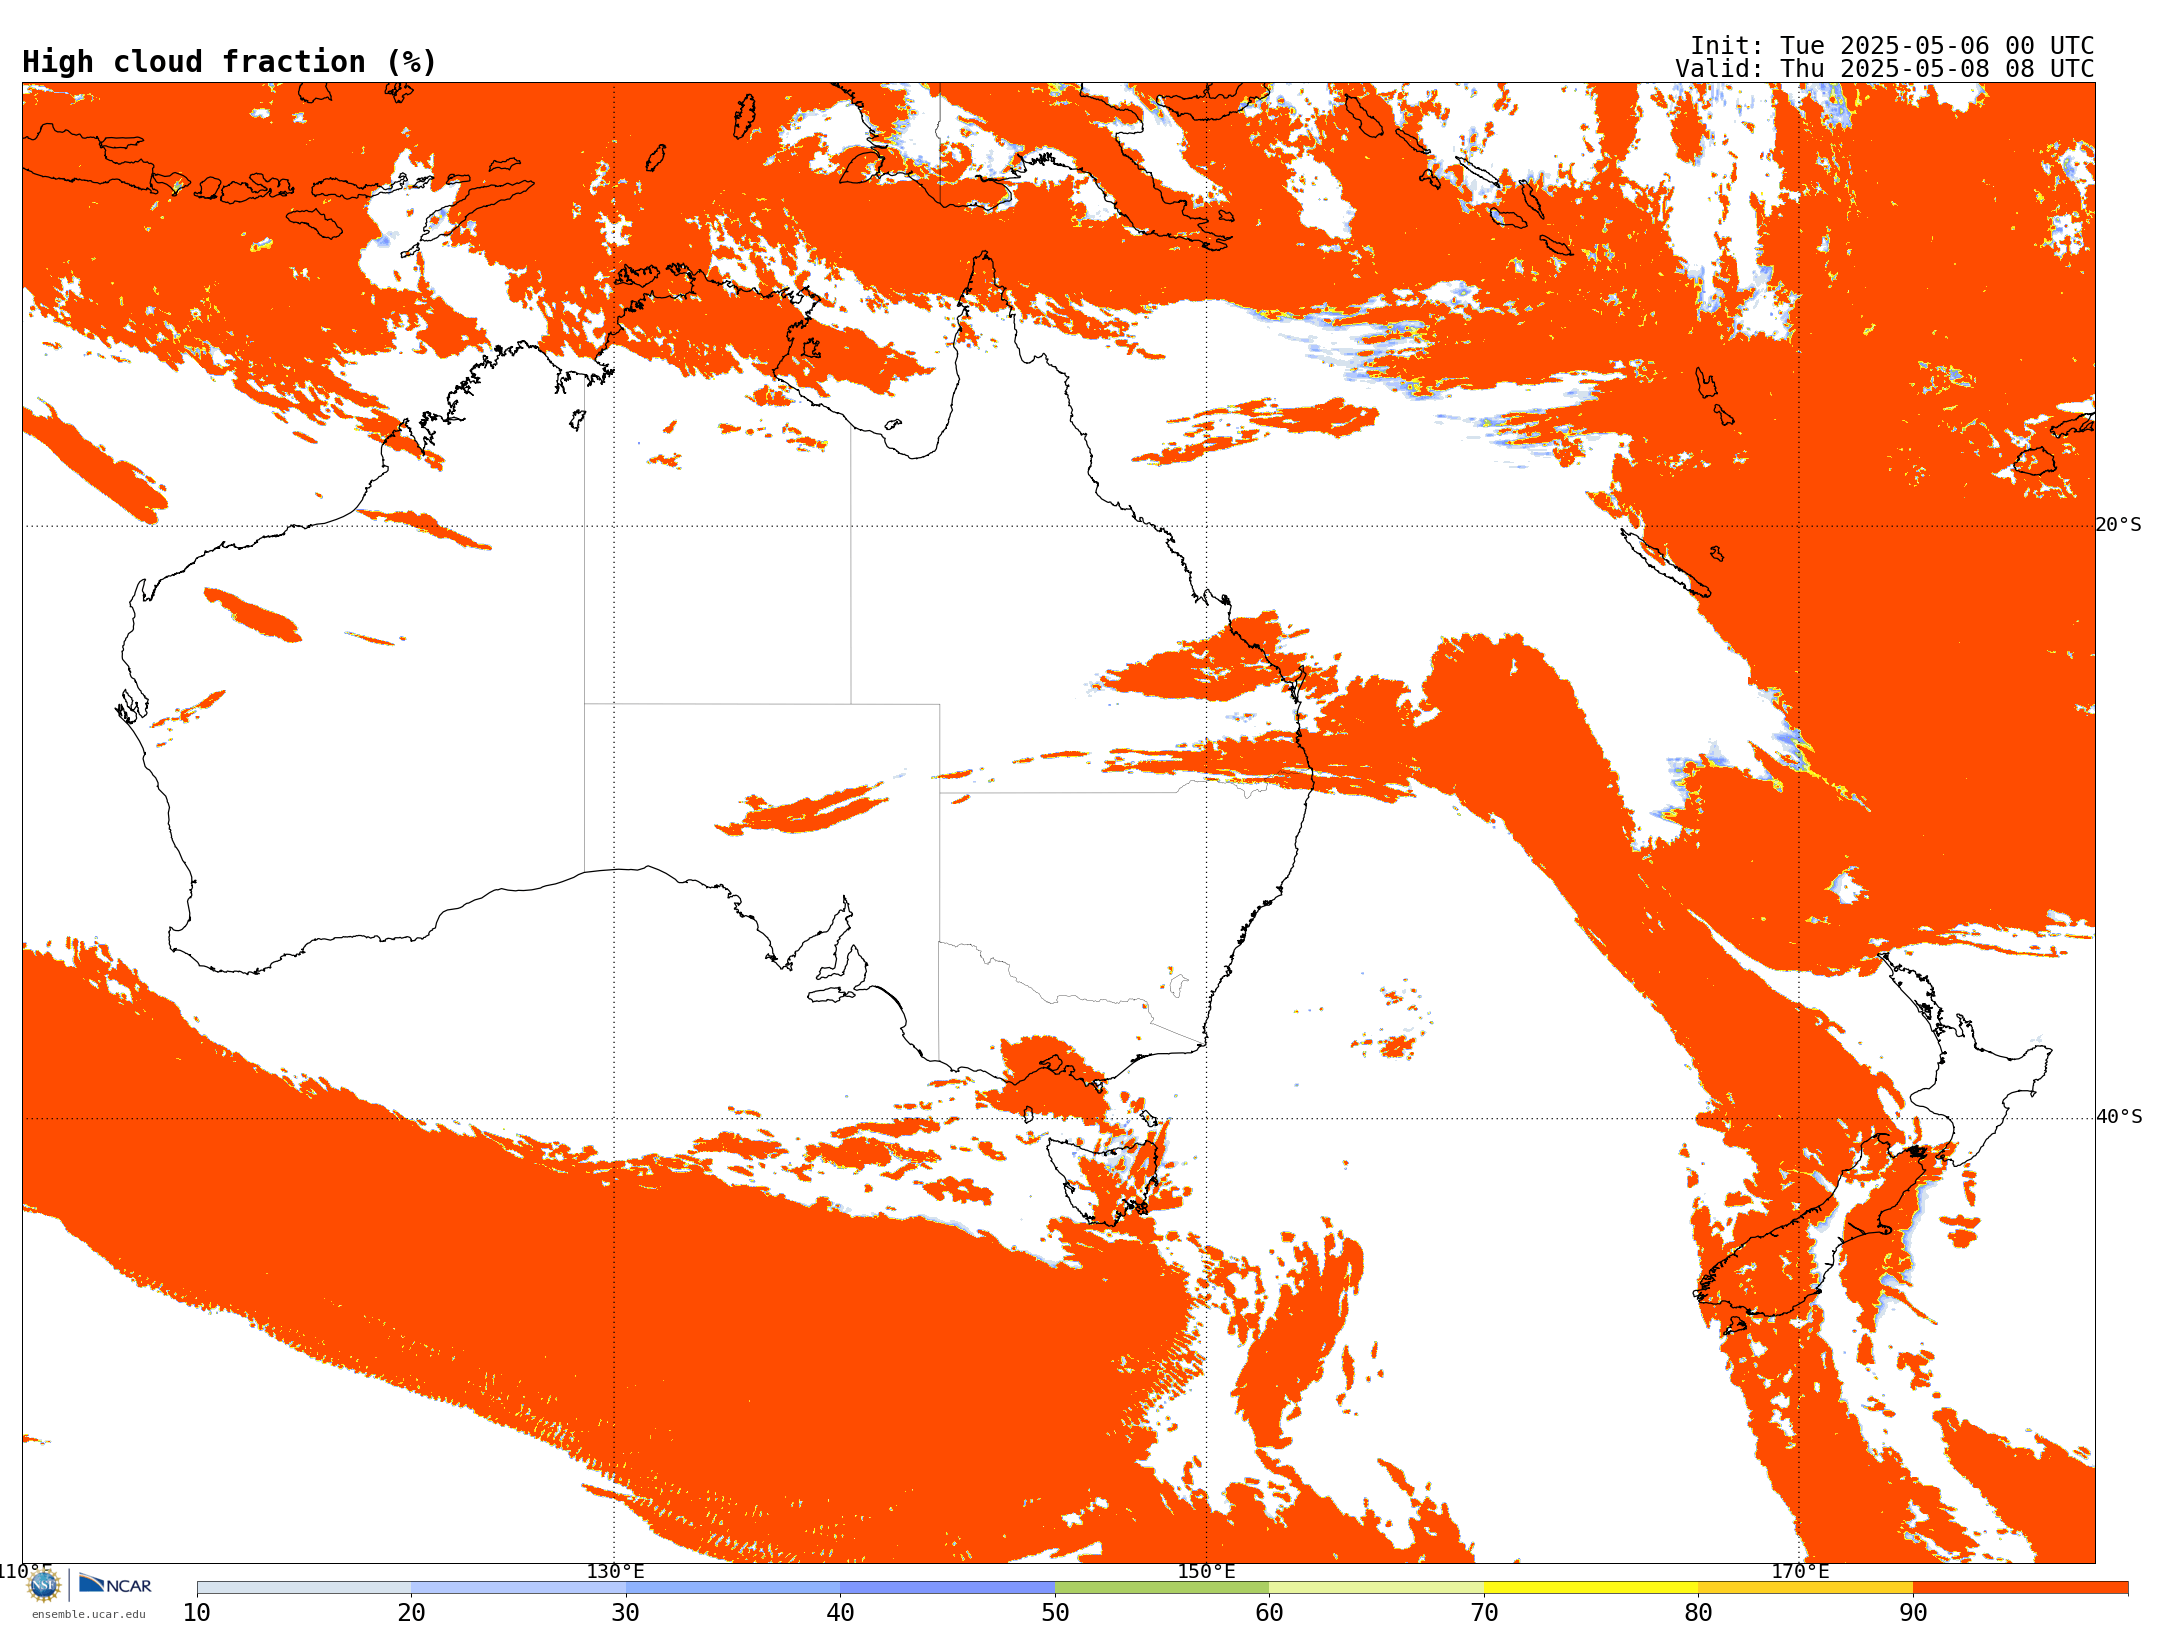Click the 'Init: Tue 2025-05-06 00 UTC' text

point(1892,46)
